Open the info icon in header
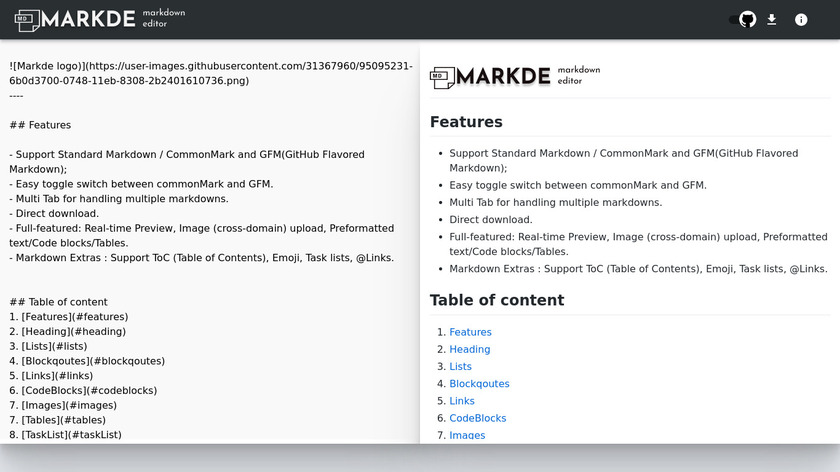 (801, 19)
